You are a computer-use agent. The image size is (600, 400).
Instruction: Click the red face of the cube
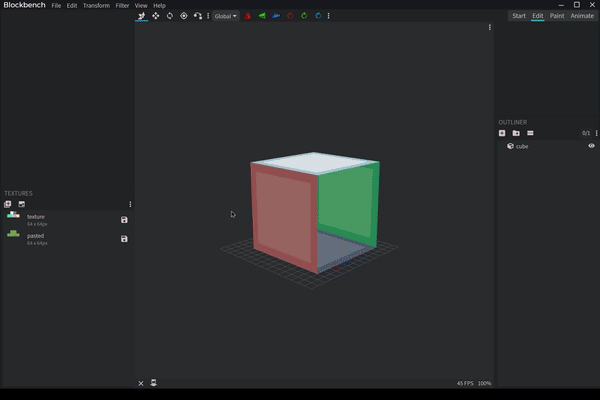[x=284, y=216]
